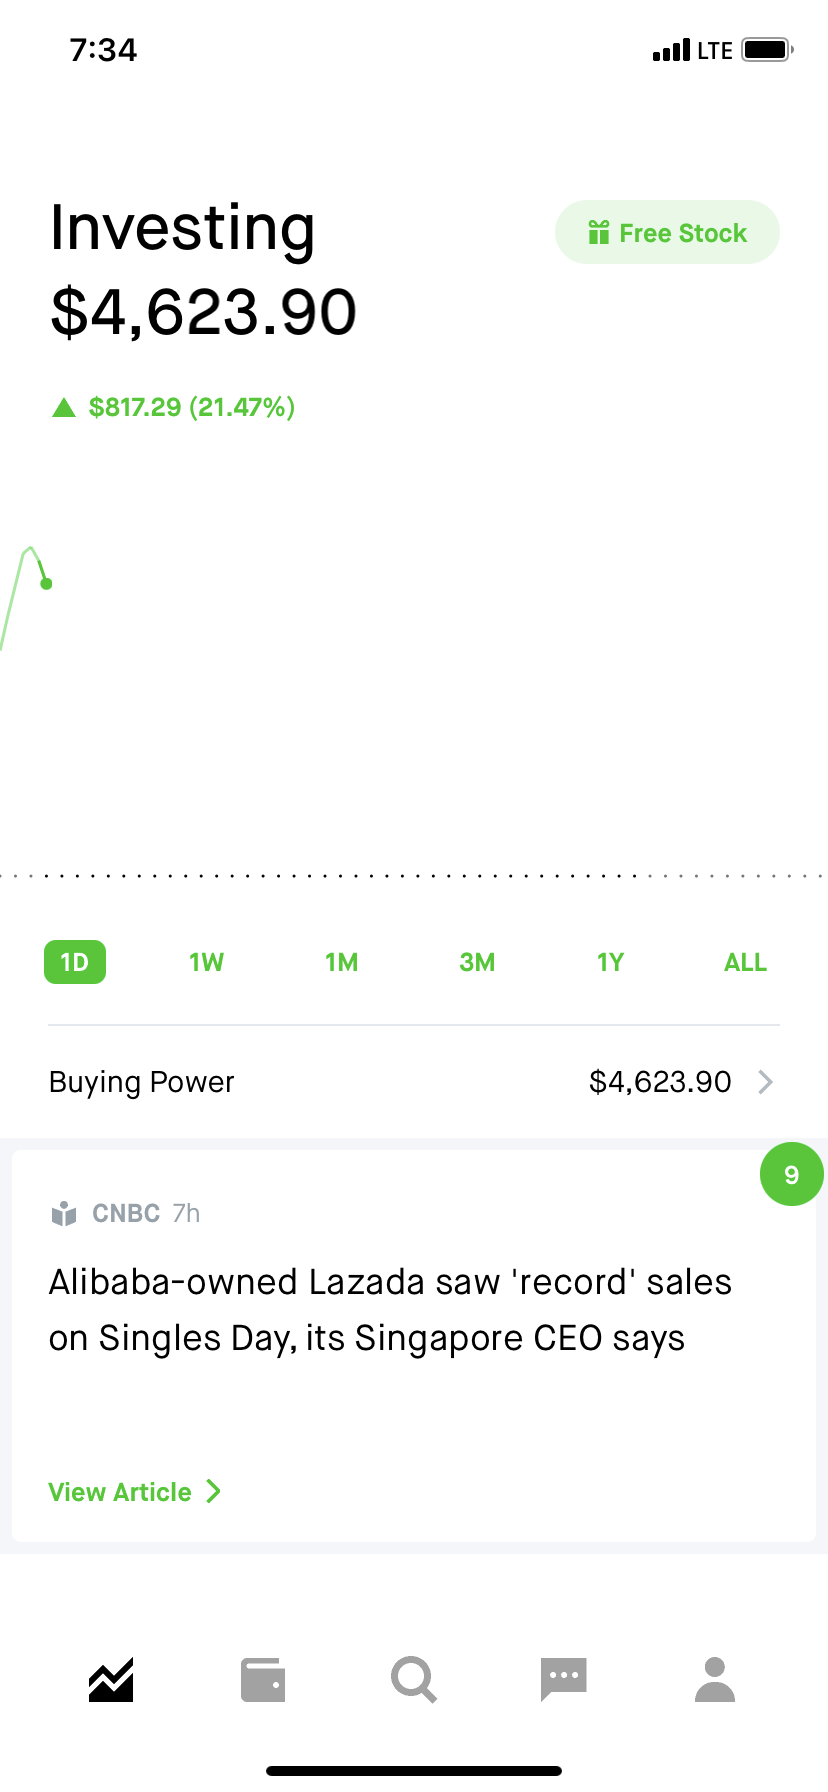Show ALL time chart range
The image size is (828, 1792).
(745, 962)
